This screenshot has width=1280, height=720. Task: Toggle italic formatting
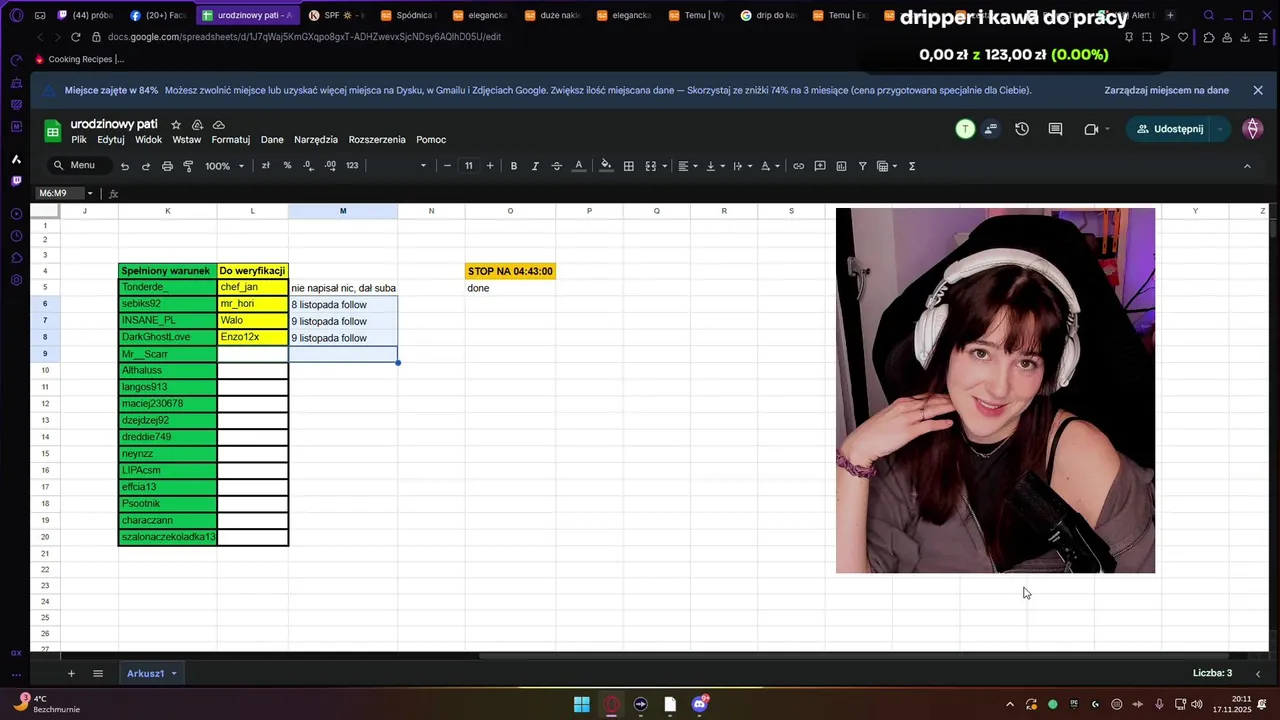click(x=535, y=166)
